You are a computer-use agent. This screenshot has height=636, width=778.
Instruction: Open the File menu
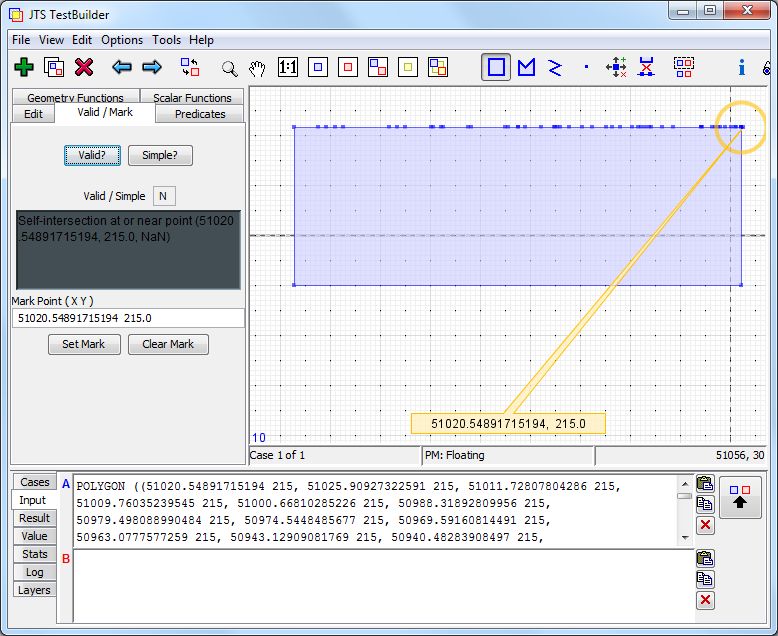(x=21, y=40)
